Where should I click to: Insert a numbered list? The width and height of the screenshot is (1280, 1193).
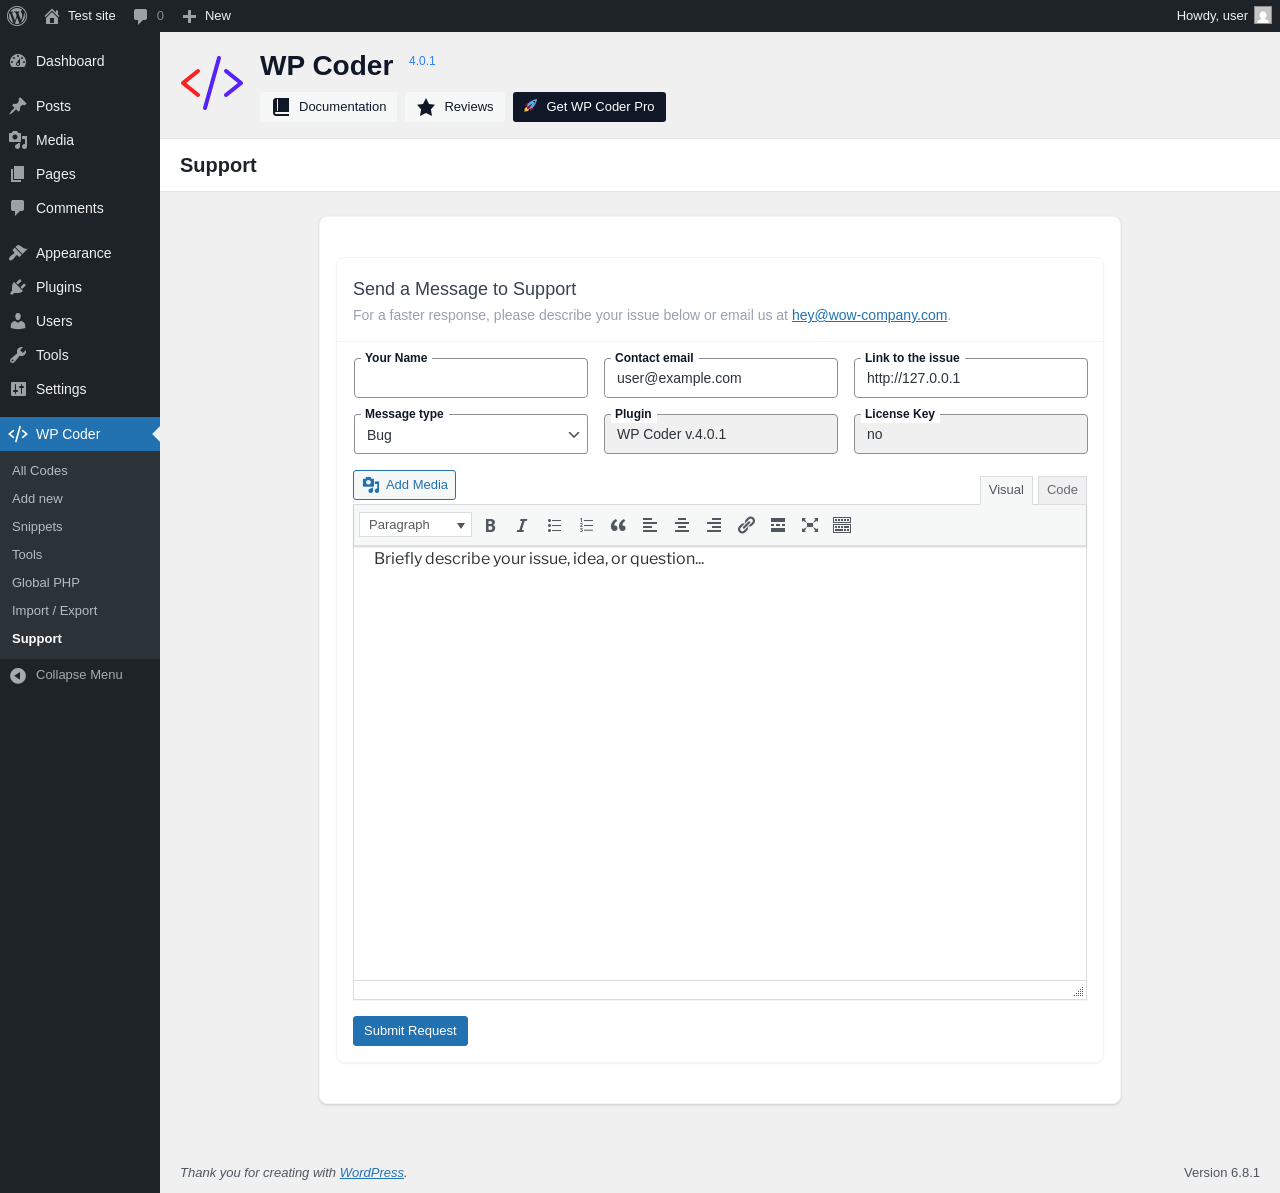[586, 525]
